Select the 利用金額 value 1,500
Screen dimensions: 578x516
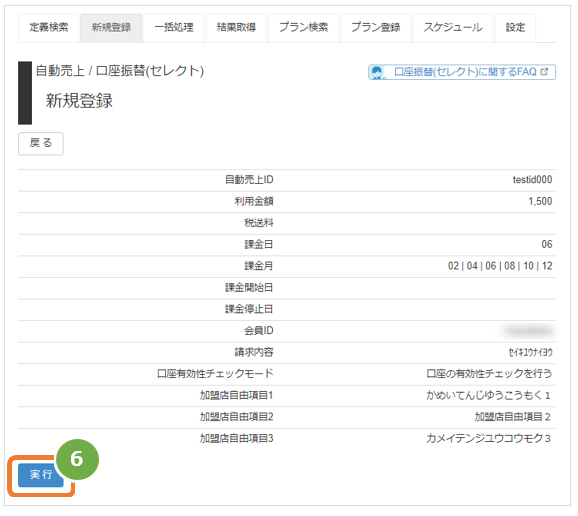(540, 202)
